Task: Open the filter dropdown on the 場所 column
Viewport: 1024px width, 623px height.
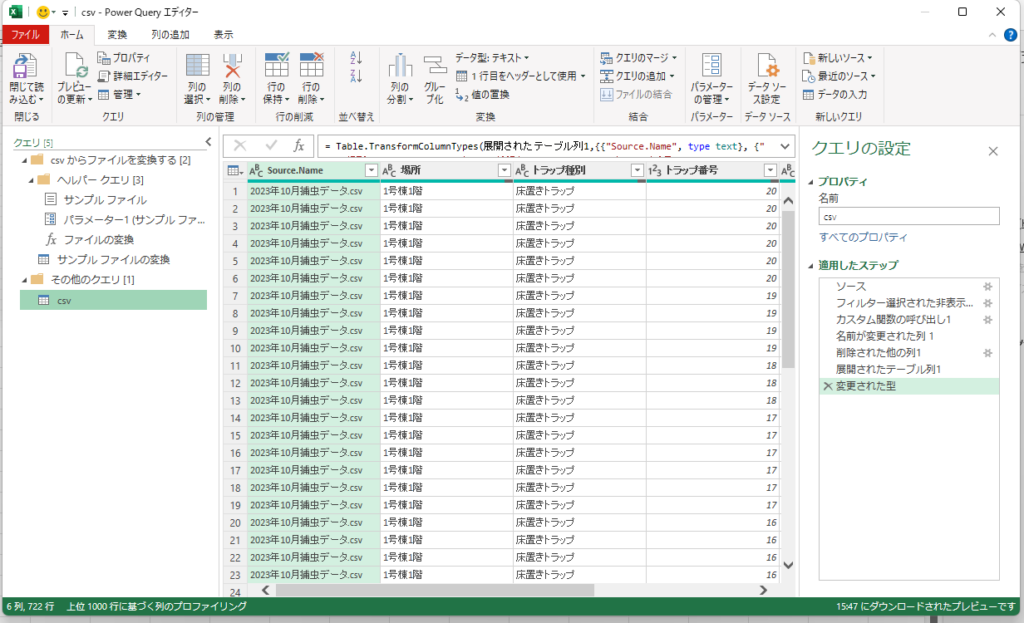Action: 503,171
